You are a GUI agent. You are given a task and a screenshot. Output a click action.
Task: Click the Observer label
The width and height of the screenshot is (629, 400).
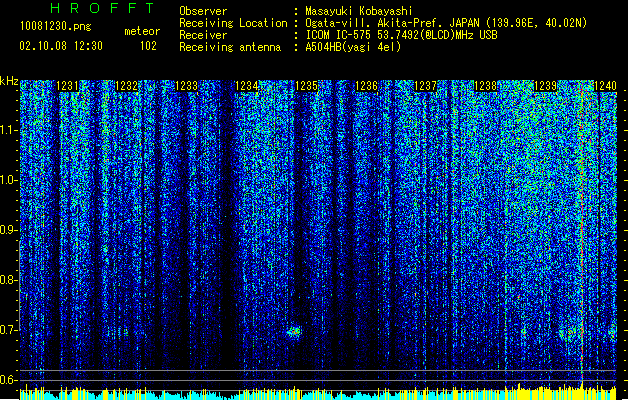pos(203,11)
